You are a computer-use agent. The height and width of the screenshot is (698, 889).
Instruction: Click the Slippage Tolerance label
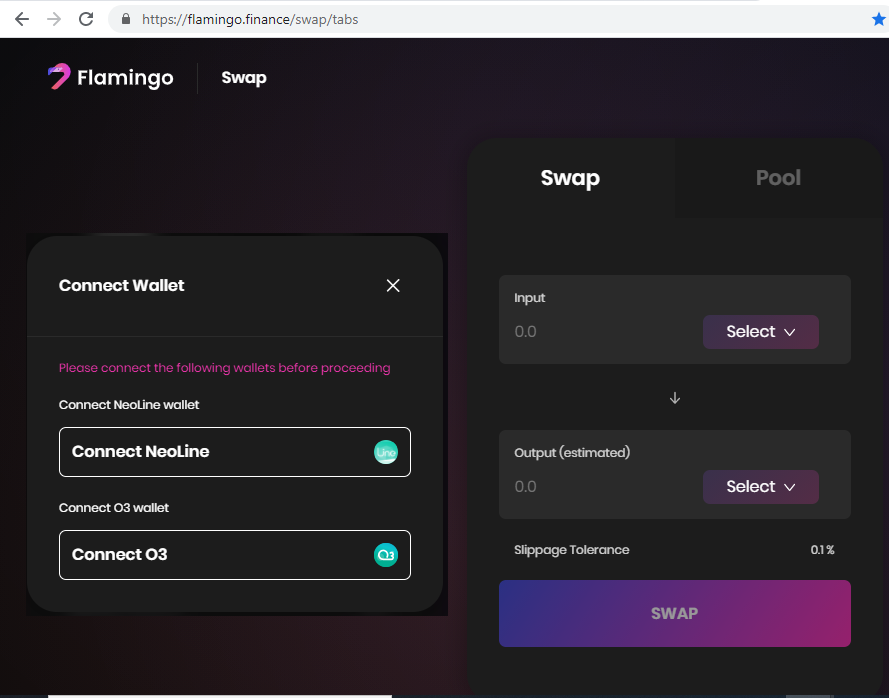tap(572, 550)
